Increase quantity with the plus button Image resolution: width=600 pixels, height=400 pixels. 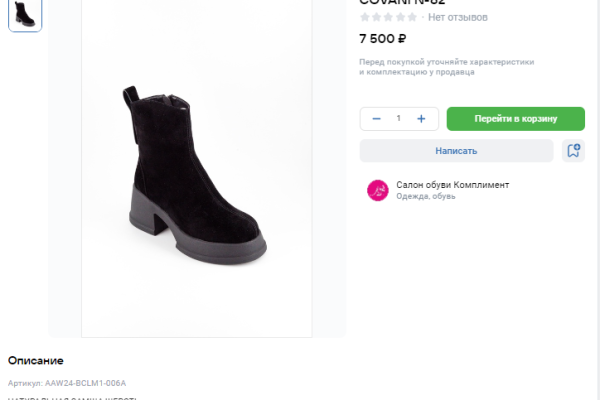[x=421, y=119]
